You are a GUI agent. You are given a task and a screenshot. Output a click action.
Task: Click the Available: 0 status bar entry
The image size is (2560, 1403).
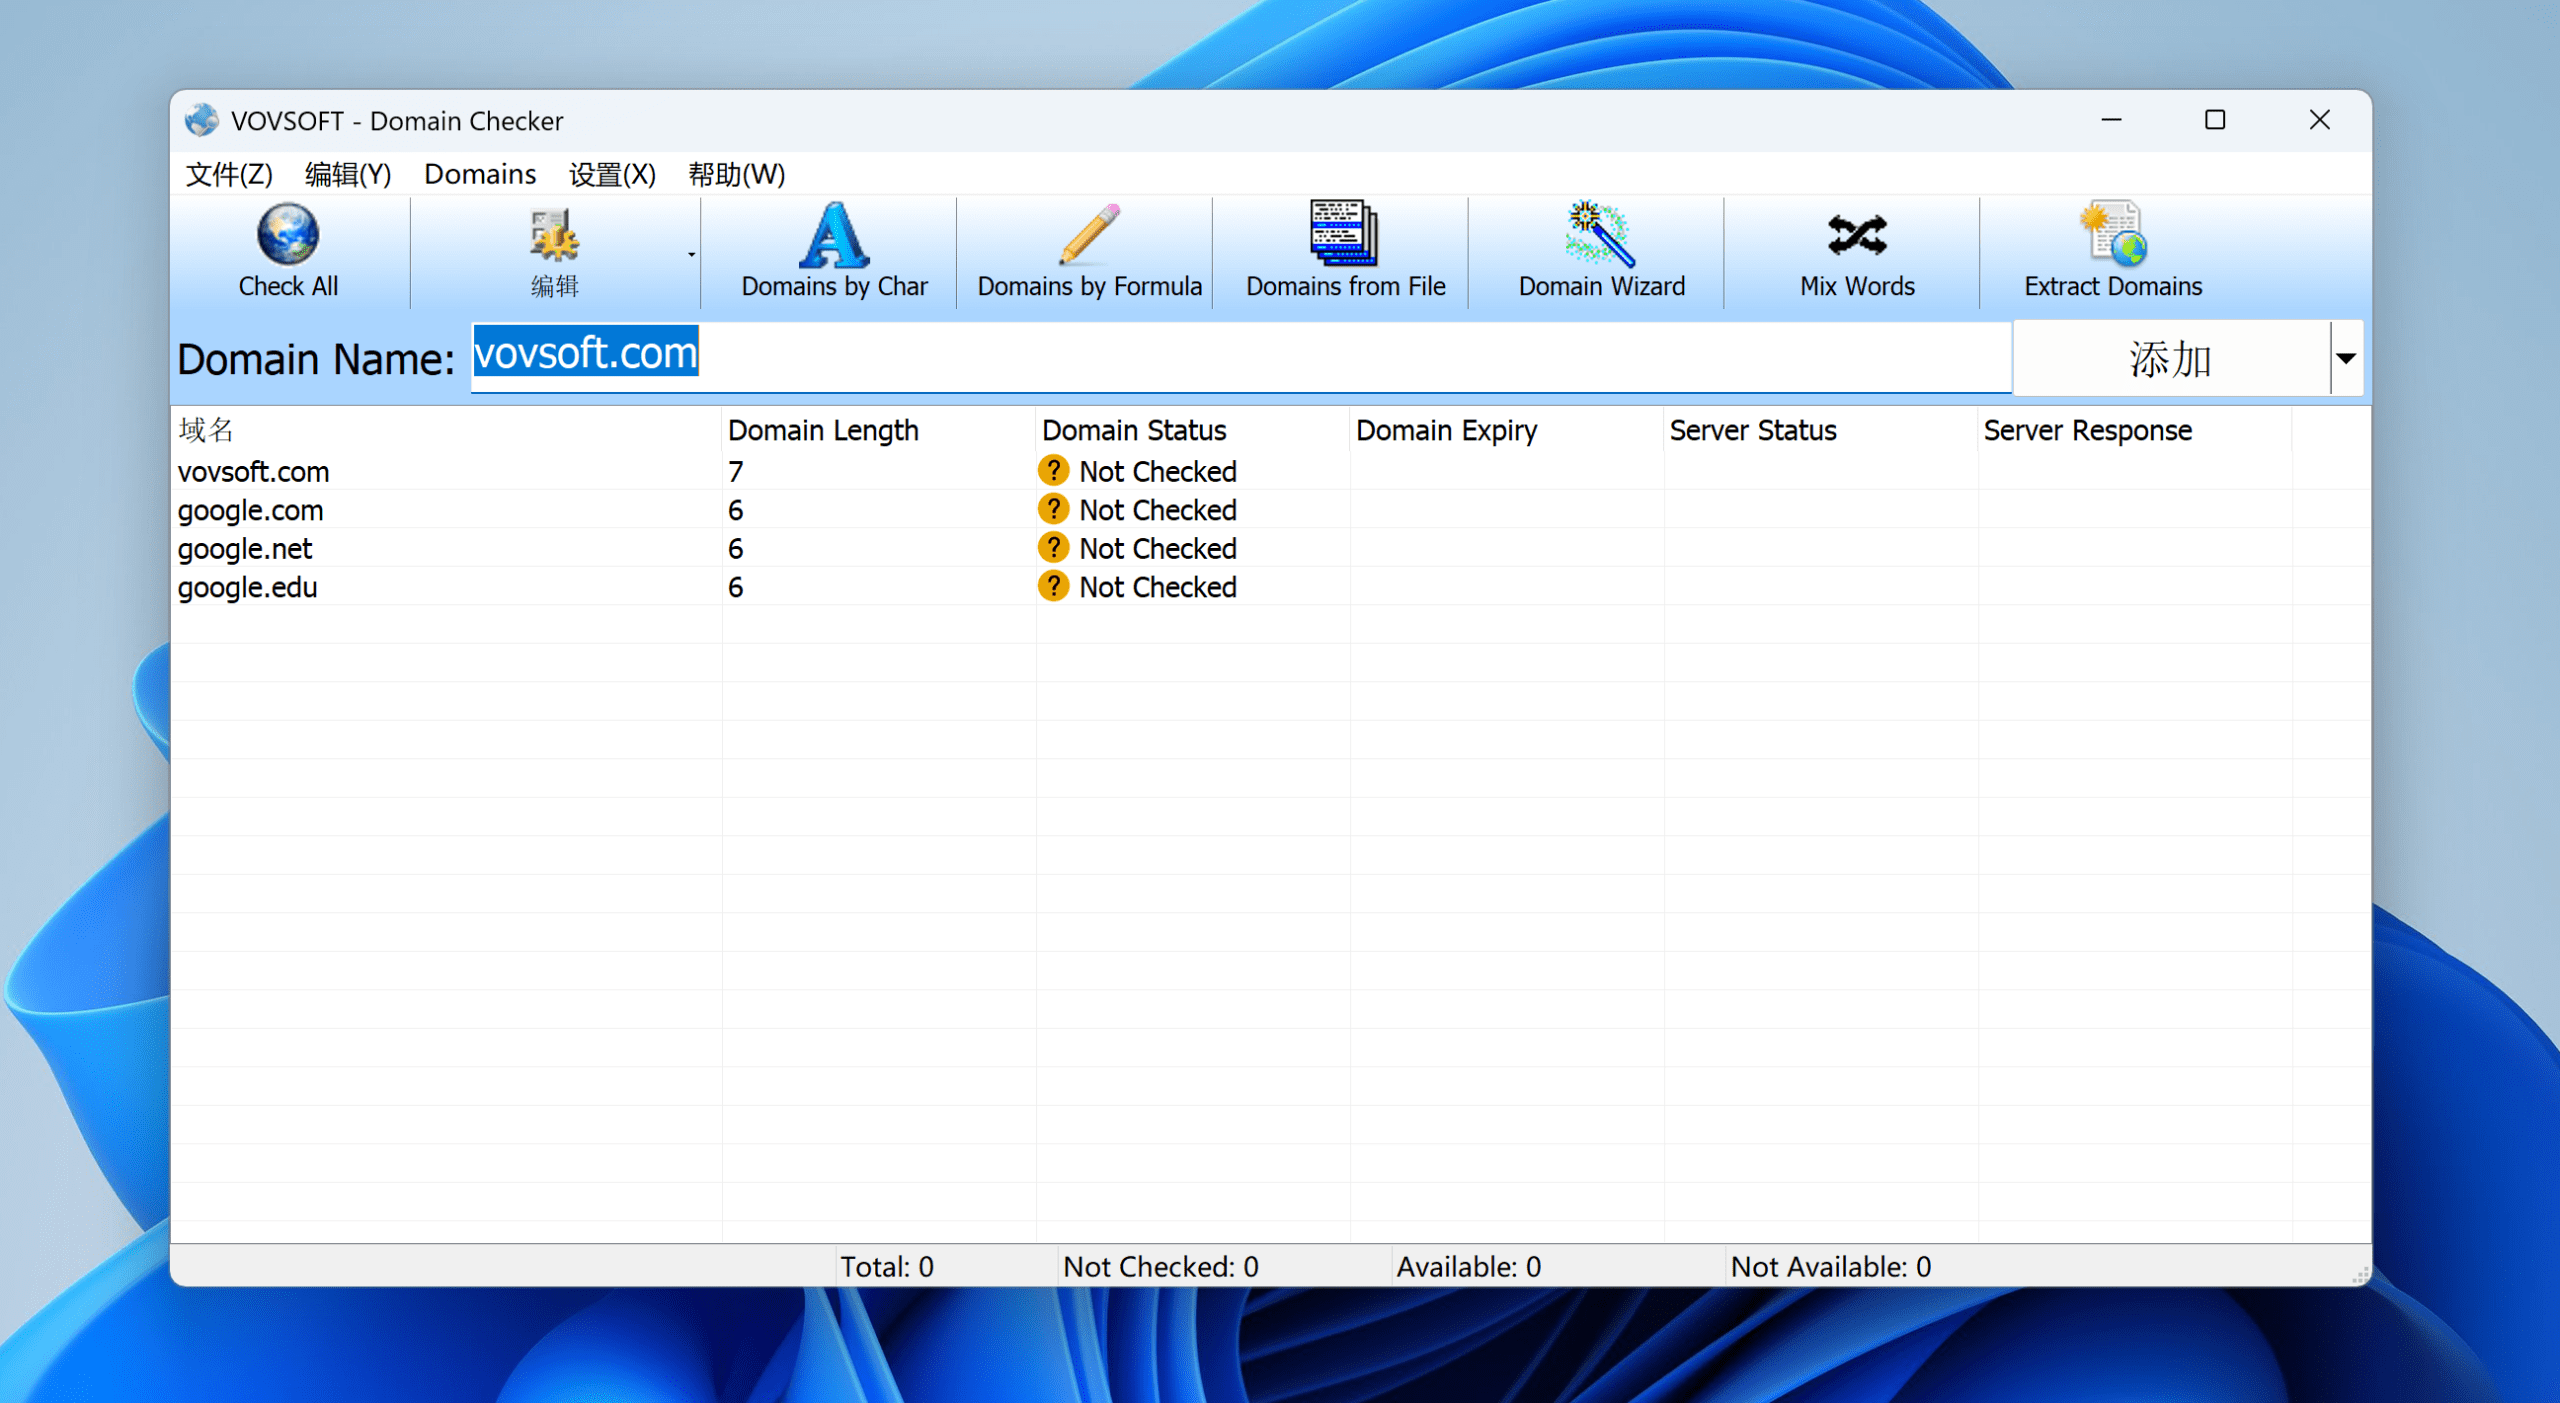[x=1468, y=1267]
